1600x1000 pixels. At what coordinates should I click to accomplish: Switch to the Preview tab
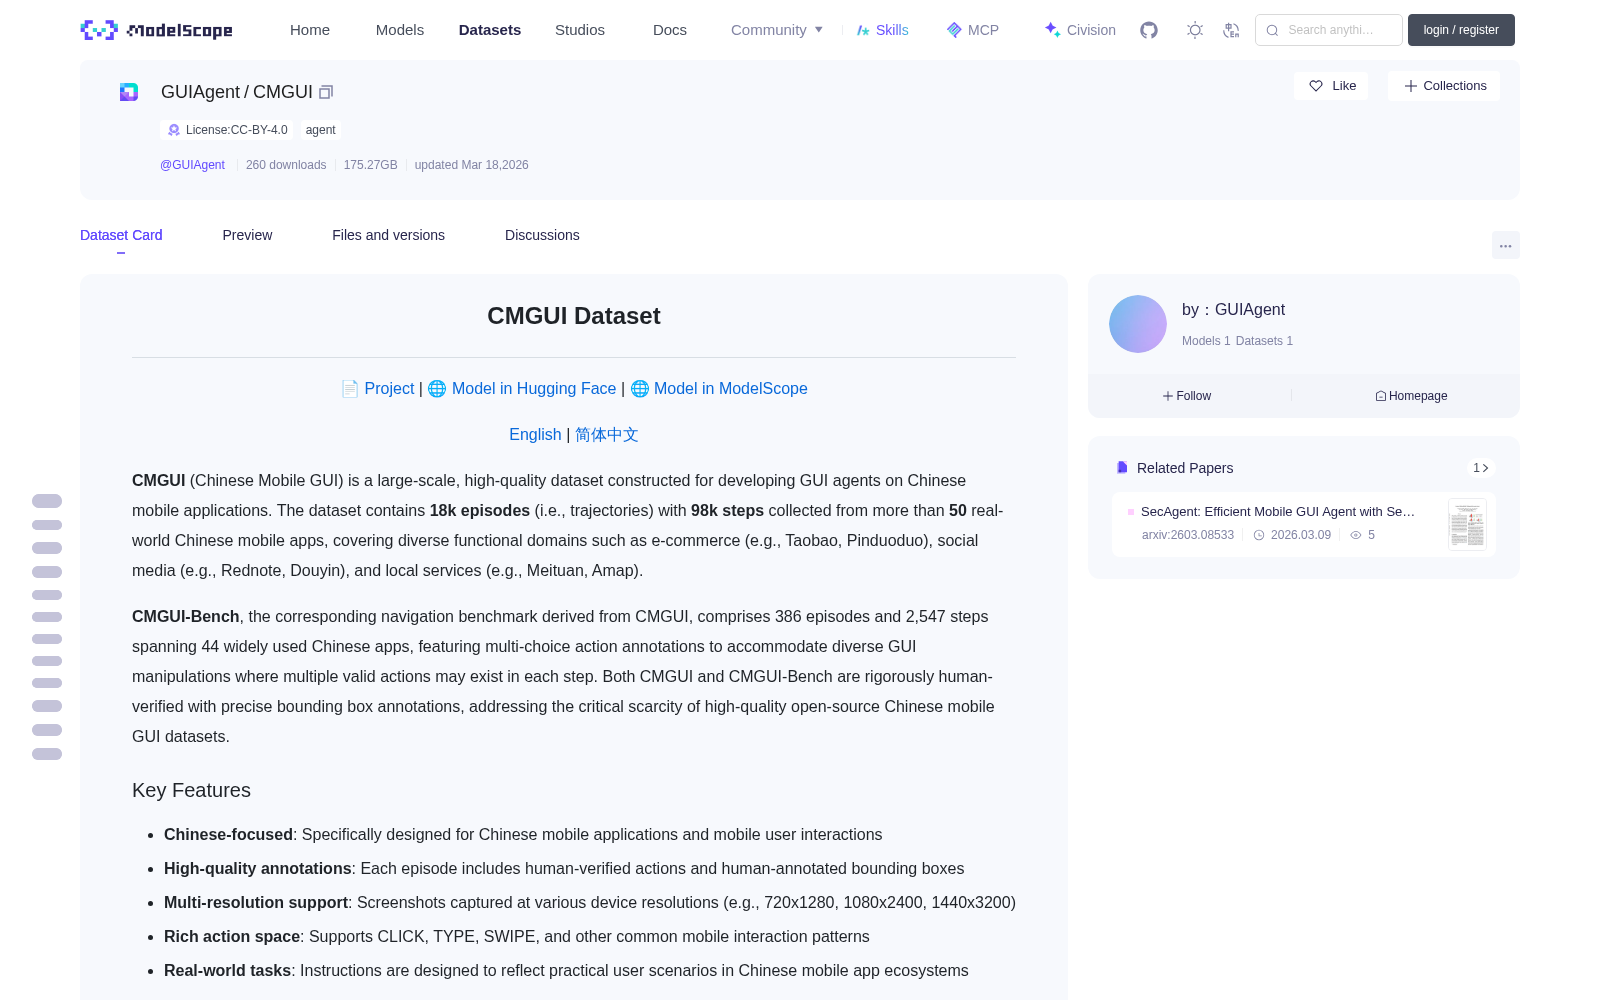pyautogui.click(x=247, y=235)
